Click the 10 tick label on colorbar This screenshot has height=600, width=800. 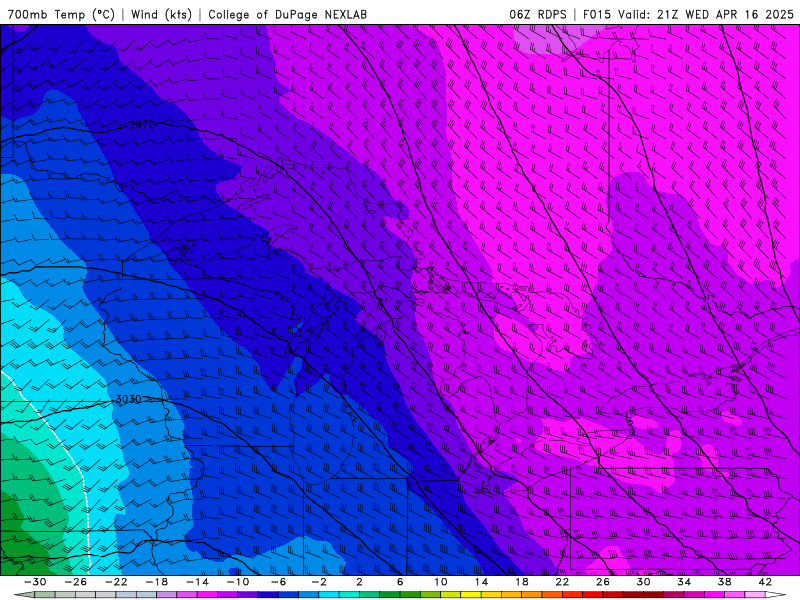[441, 582]
